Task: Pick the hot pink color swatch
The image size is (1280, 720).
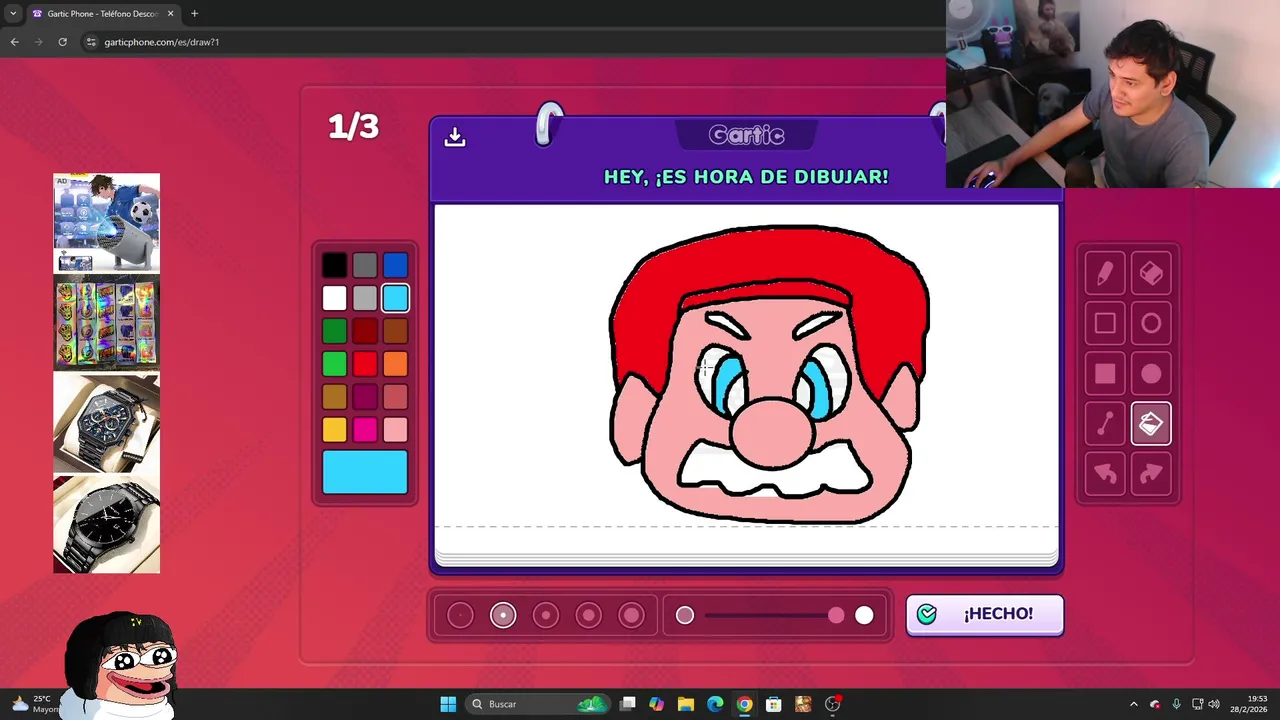Action: 365,430
